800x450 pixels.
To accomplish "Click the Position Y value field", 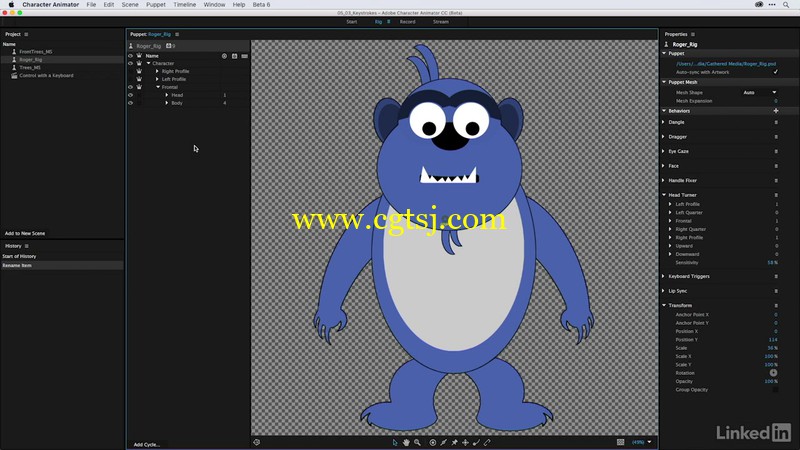I will tap(773, 340).
